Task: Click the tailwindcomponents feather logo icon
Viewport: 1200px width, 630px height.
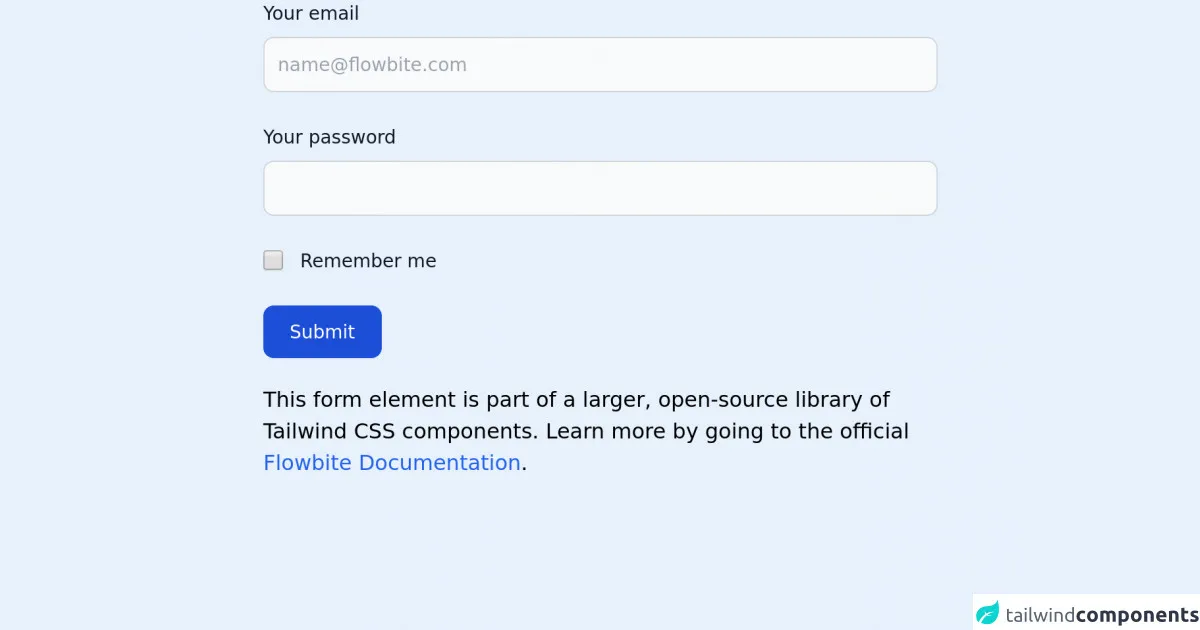Action: tap(988, 613)
